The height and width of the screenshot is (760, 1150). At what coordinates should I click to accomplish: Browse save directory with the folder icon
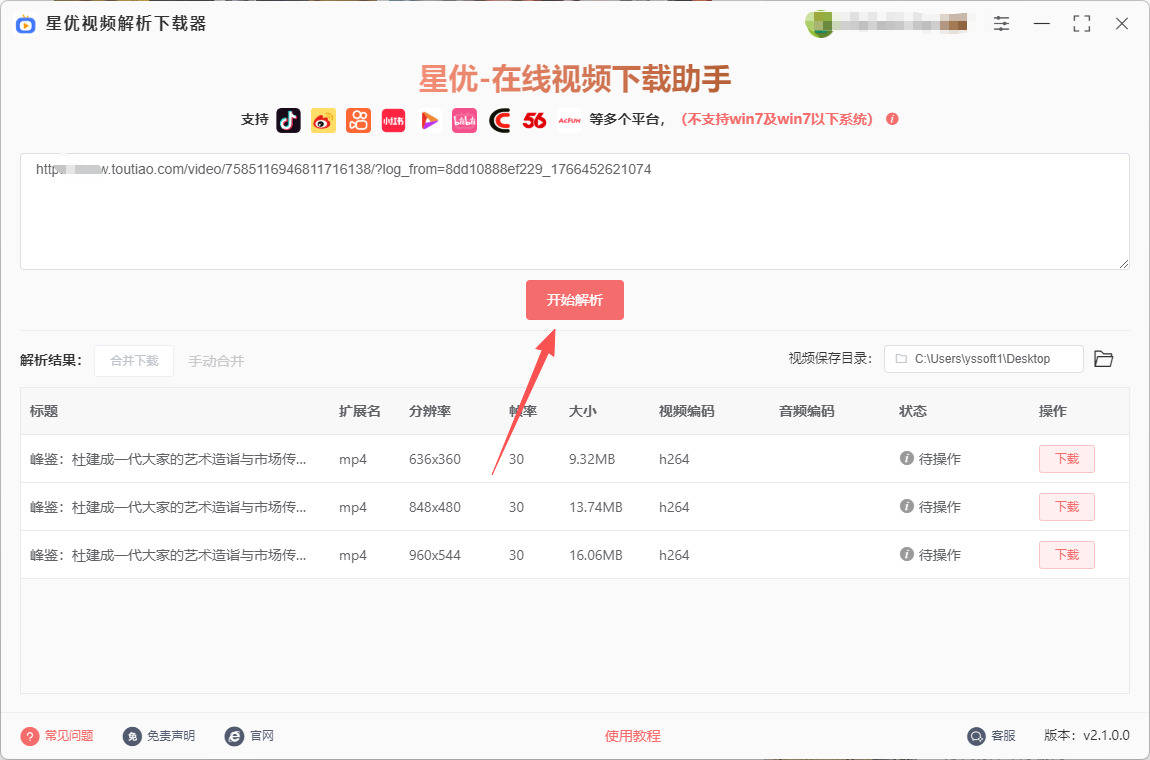(x=1103, y=358)
